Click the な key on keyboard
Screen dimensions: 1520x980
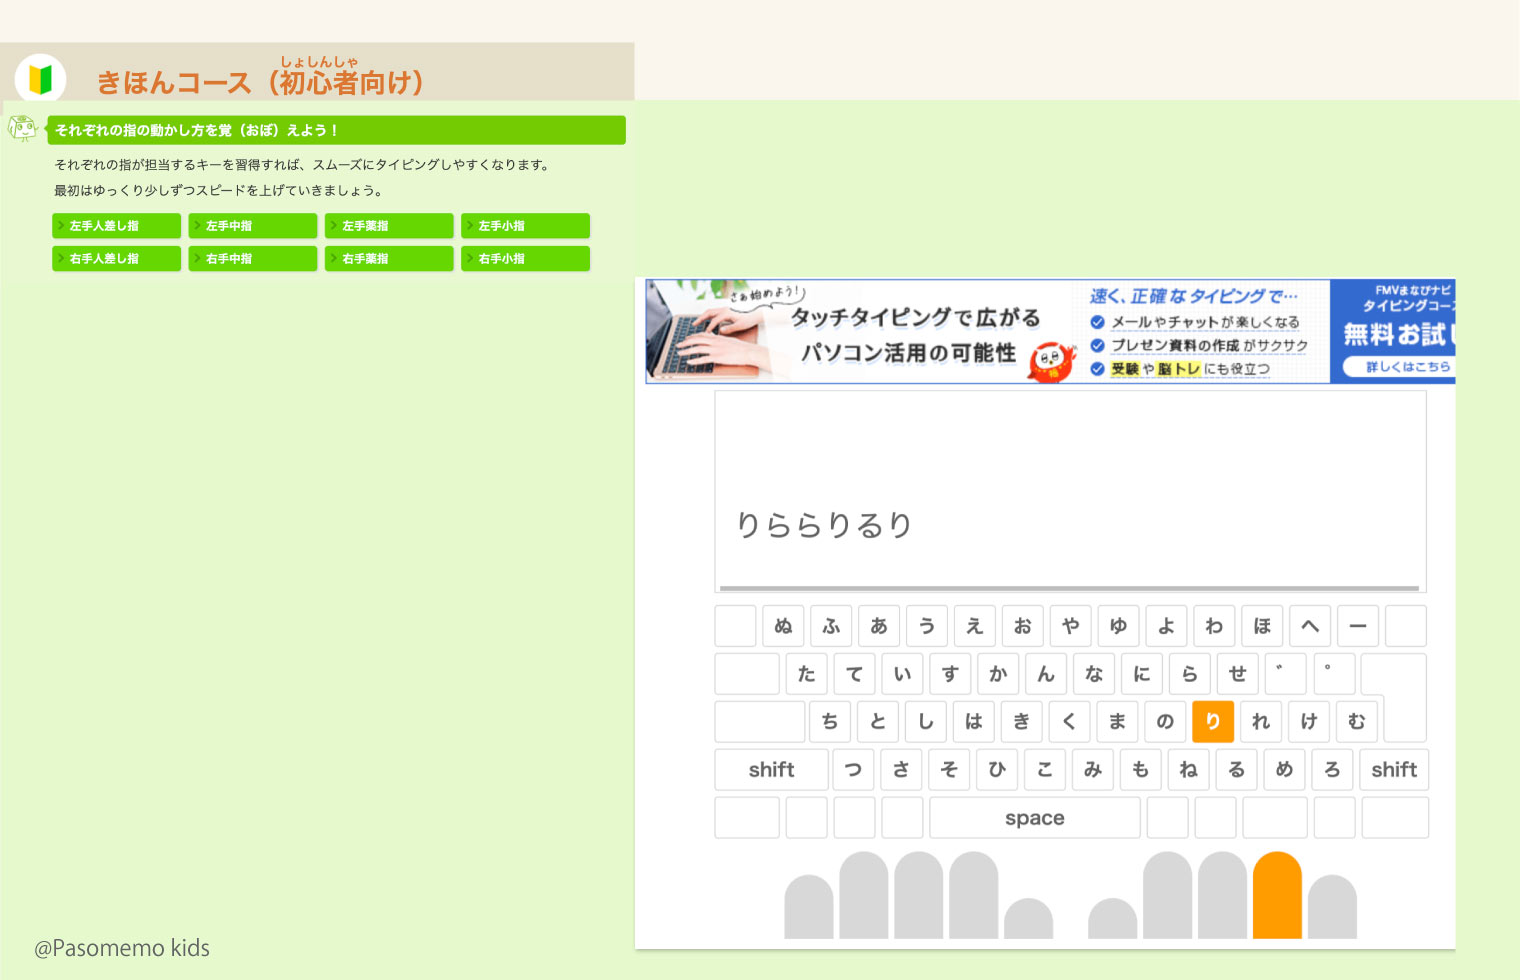(x=1094, y=674)
